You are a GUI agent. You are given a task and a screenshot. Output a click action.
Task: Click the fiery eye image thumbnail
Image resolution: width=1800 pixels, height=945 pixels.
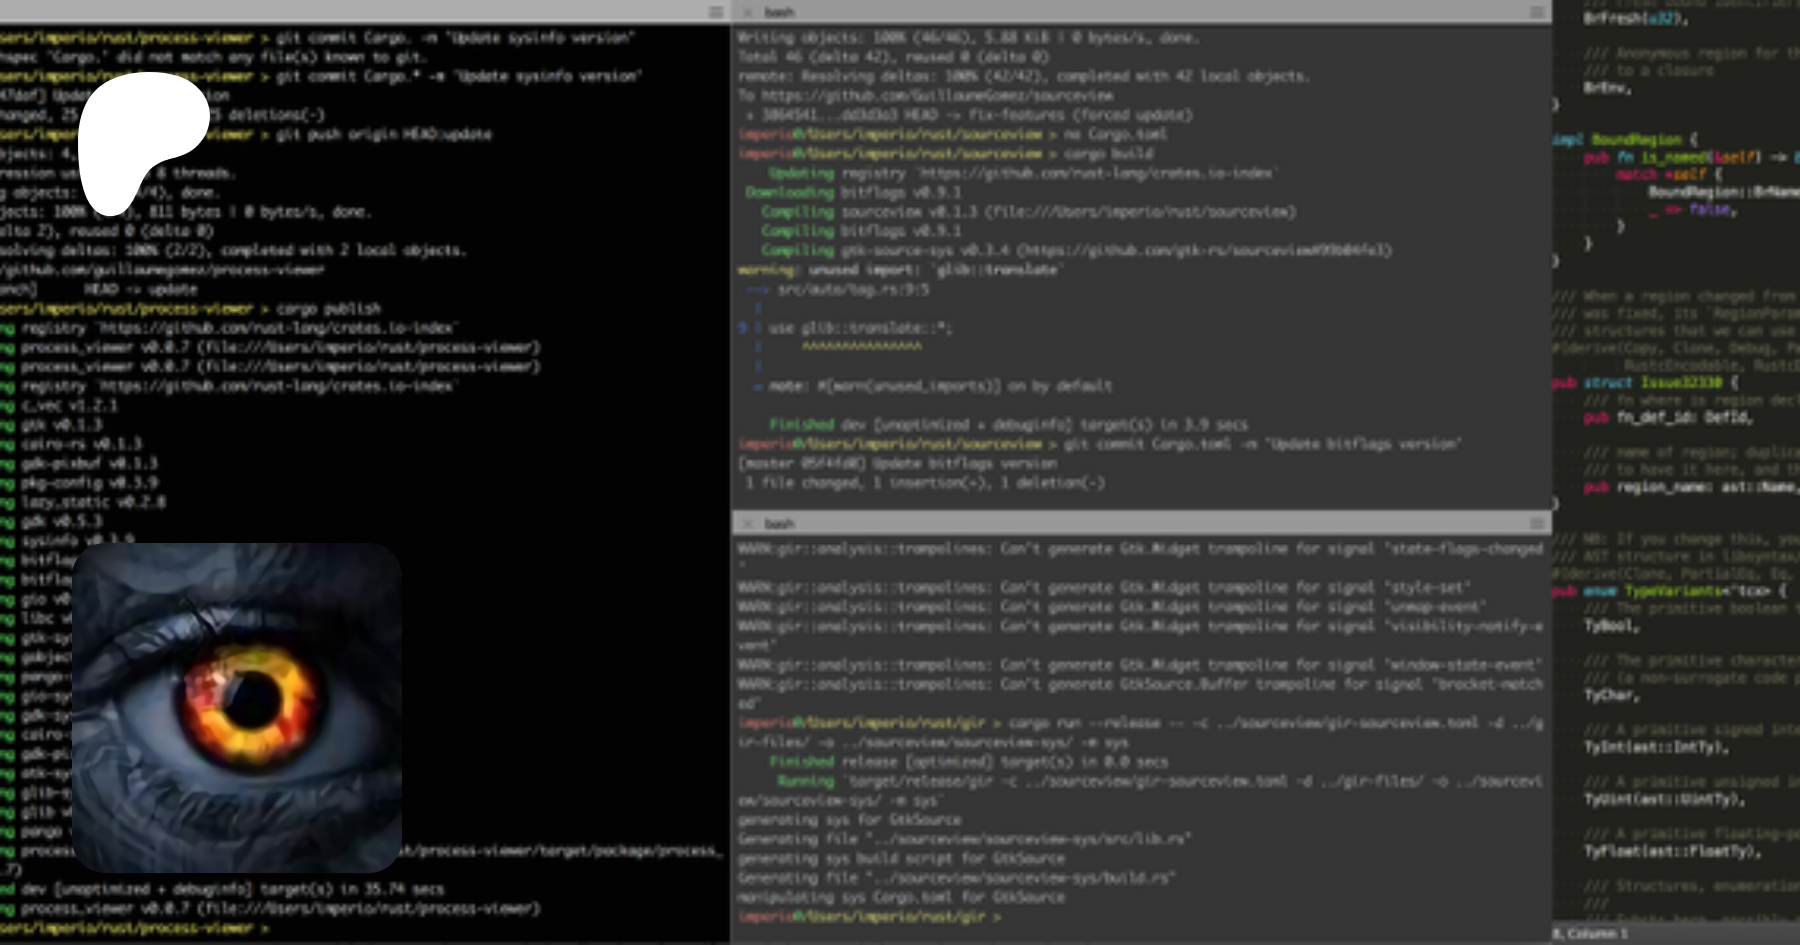point(237,707)
